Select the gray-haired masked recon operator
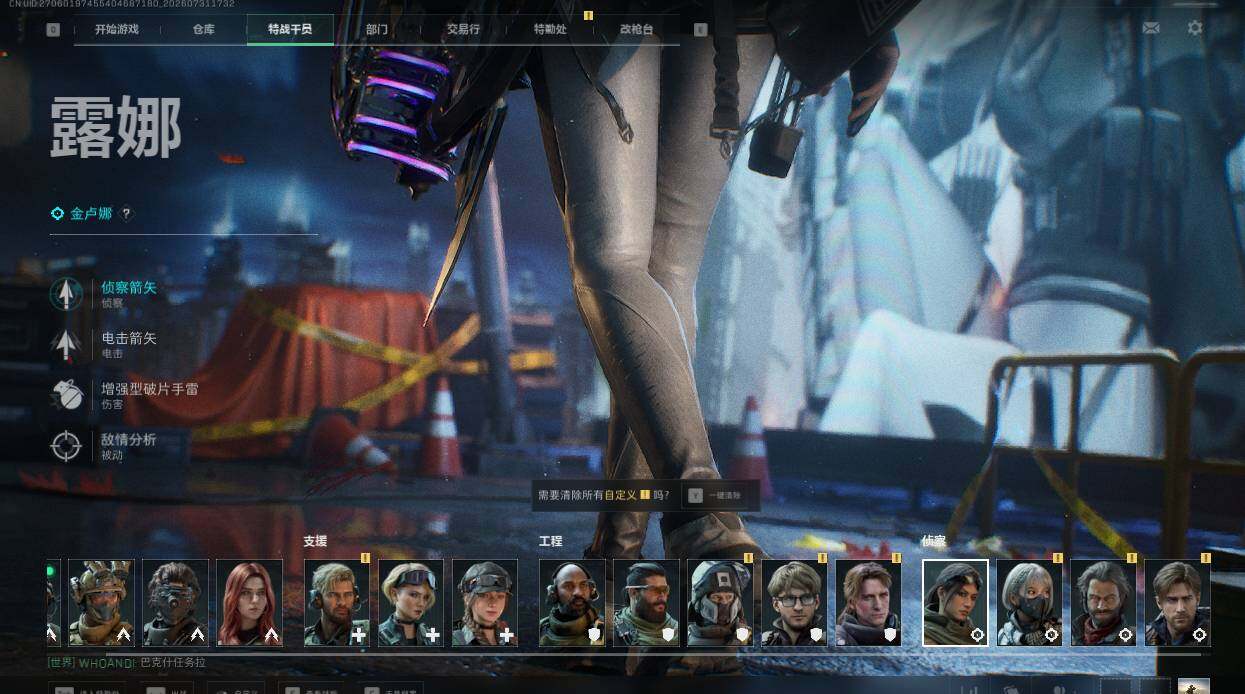This screenshot has width=1245, height=694. tap(1029, 603)
